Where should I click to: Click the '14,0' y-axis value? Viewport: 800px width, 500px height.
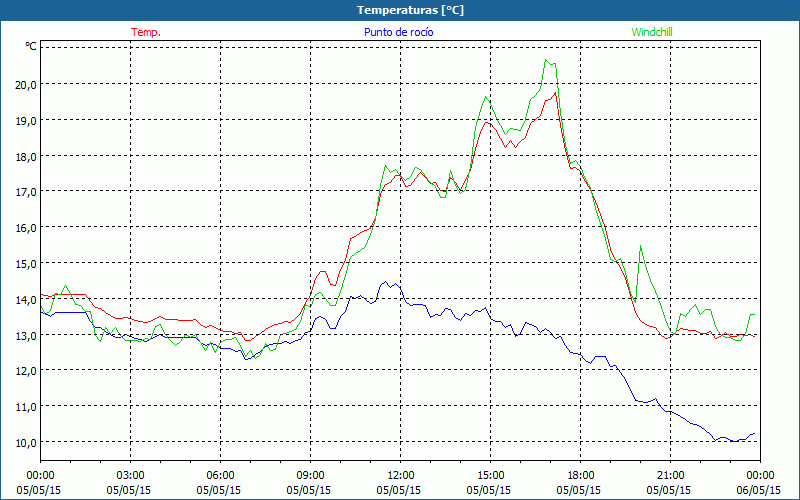[26, 299]
